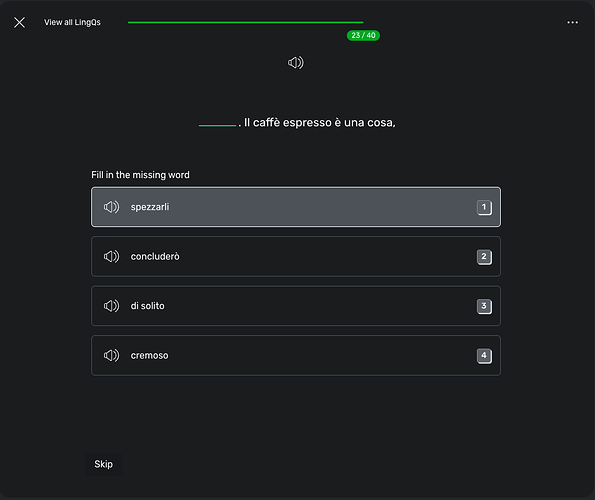The width and height of the screenshot is (595, 500).
Task: Play audio for concluderò
Action: [x=111, y=256]
